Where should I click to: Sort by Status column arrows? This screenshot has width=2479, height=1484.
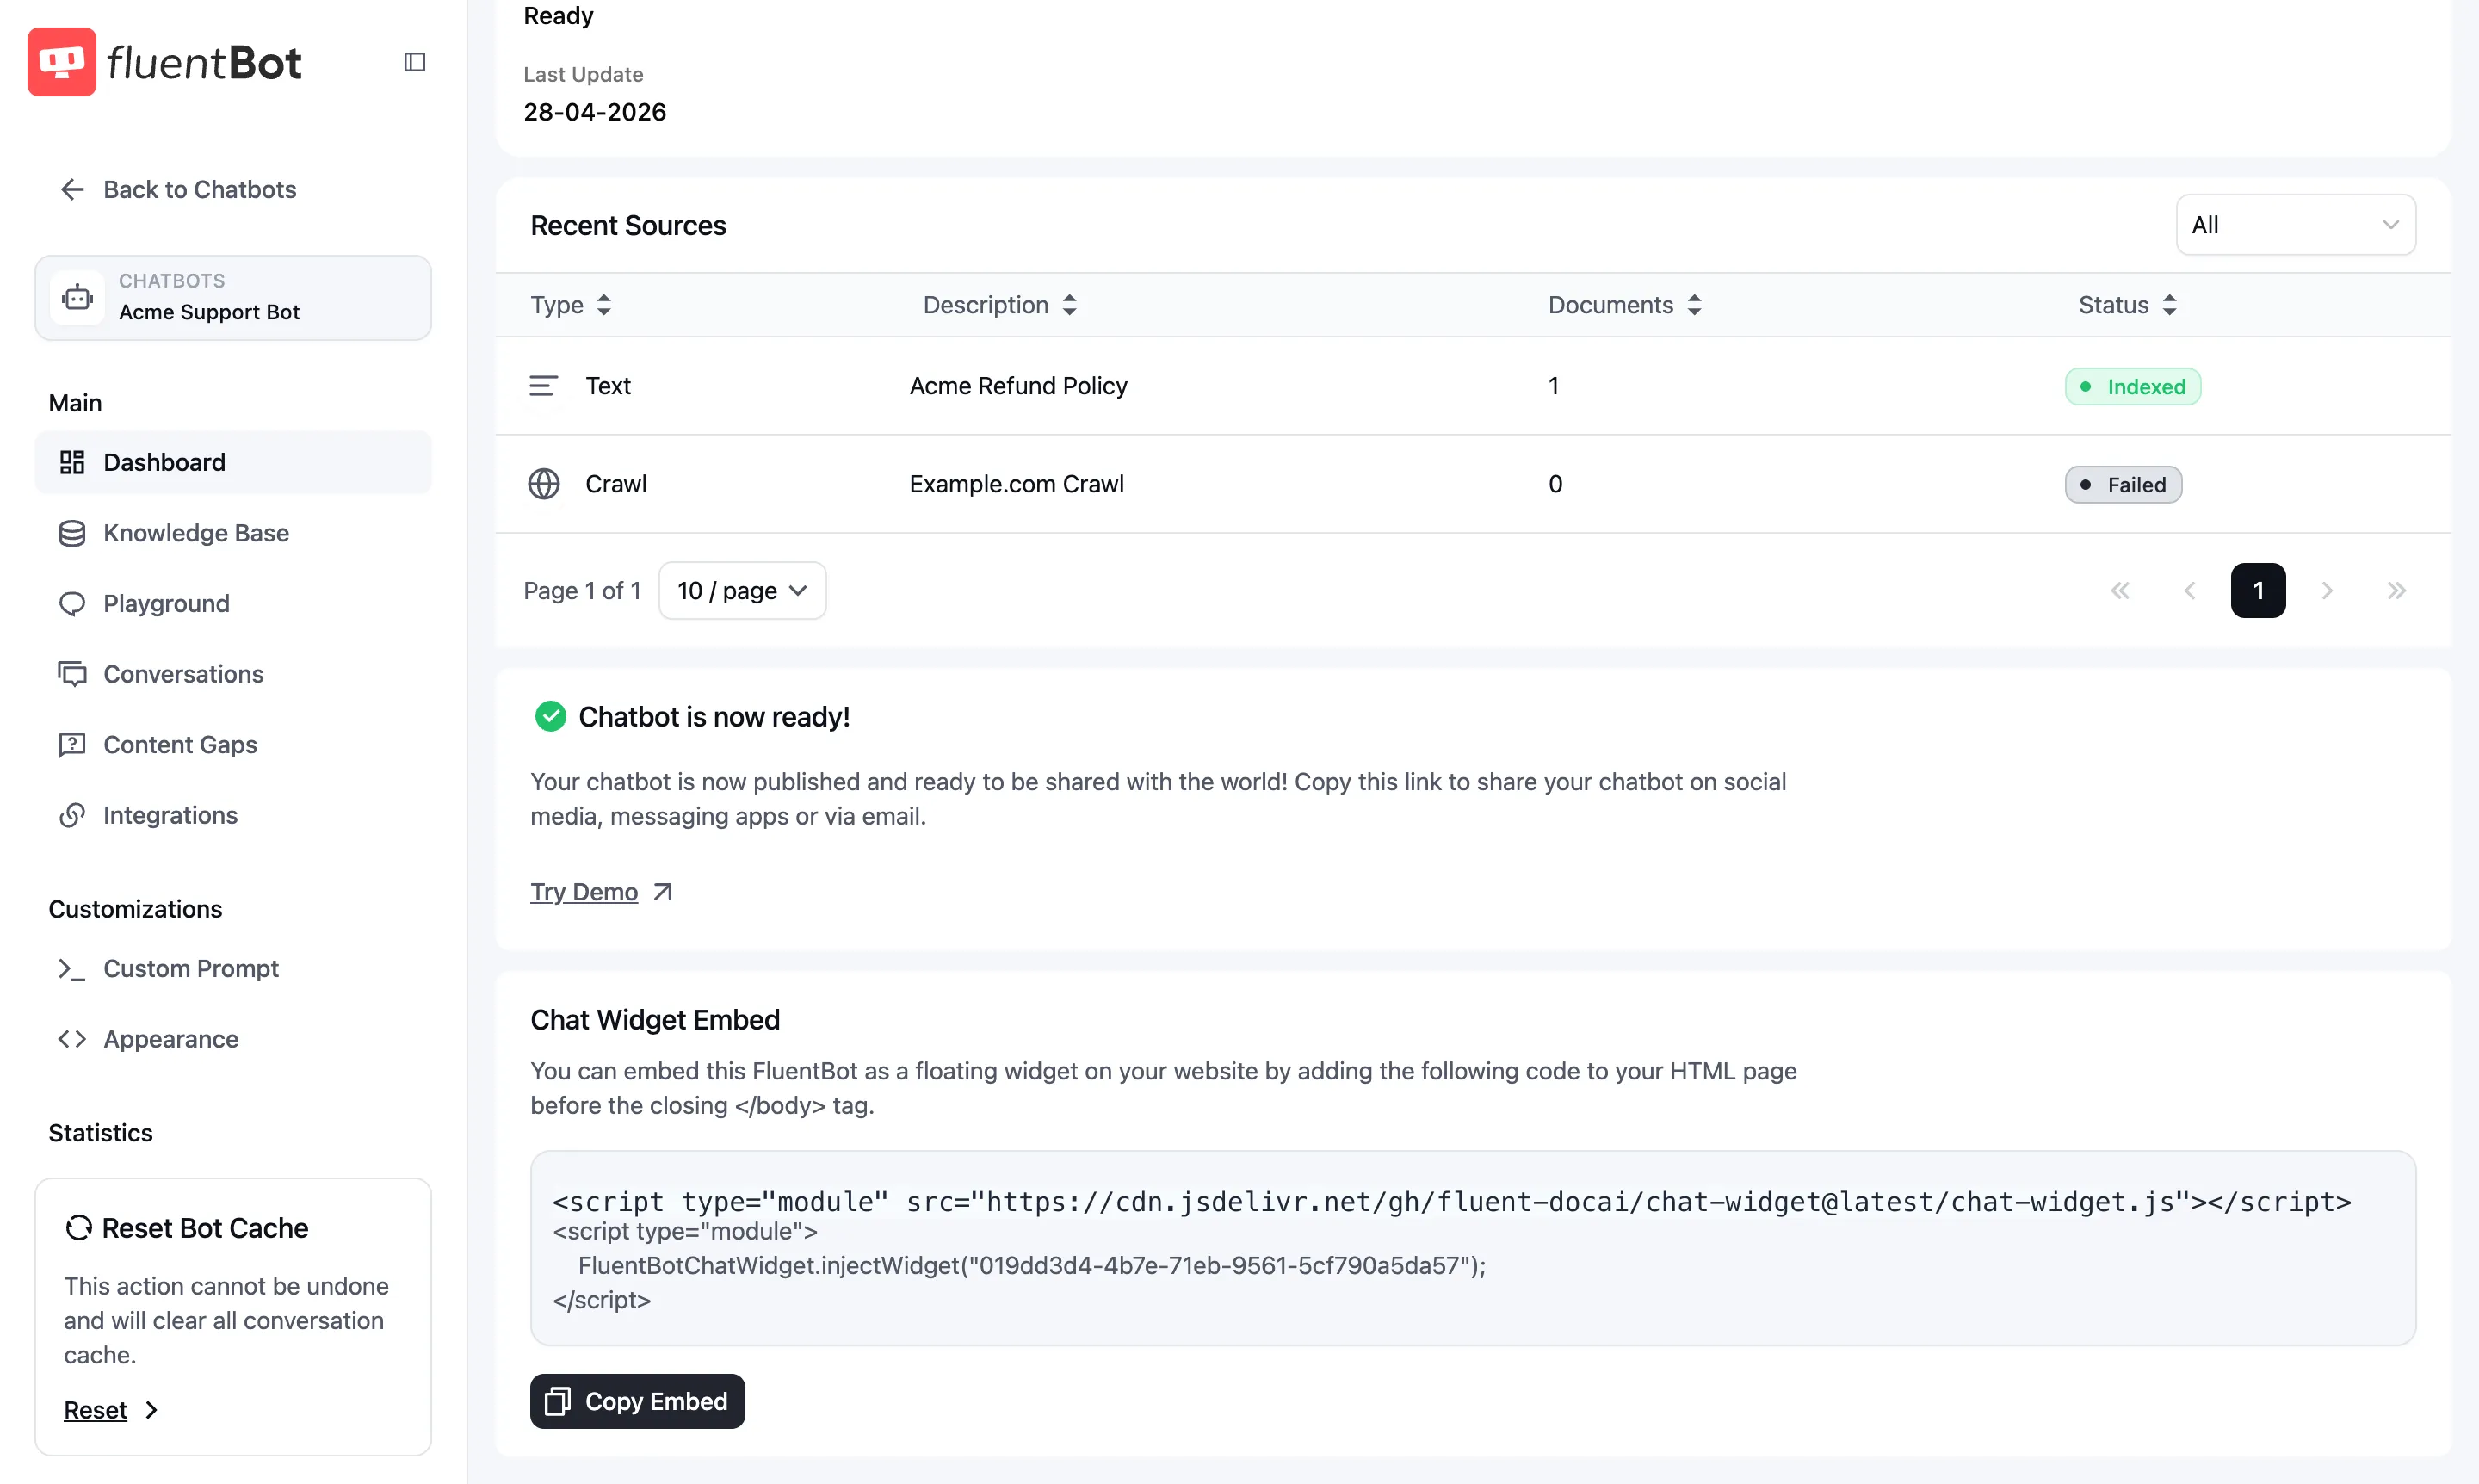click(x=2170, y=305)
